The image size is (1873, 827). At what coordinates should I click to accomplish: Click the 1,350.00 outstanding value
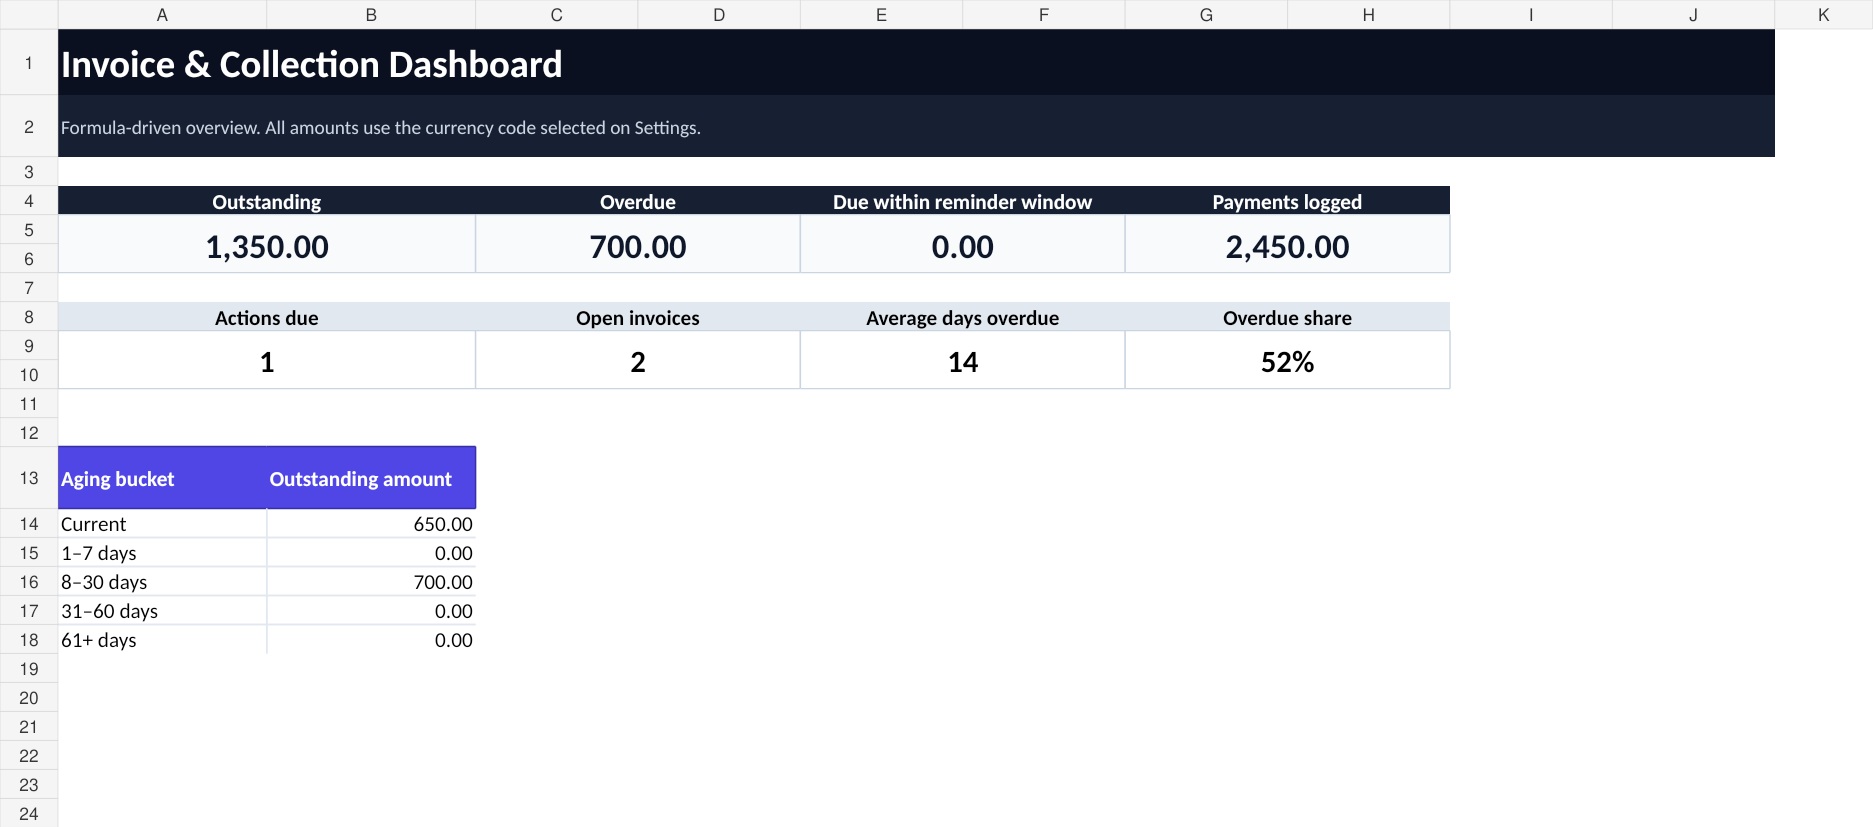click(x=267, y=245)
